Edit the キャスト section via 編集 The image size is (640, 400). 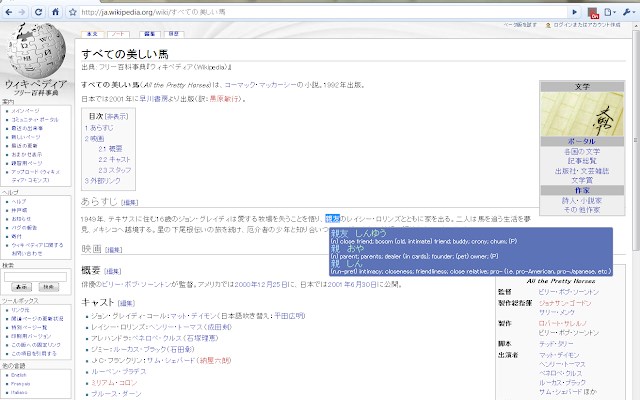(x=126, y=303)
